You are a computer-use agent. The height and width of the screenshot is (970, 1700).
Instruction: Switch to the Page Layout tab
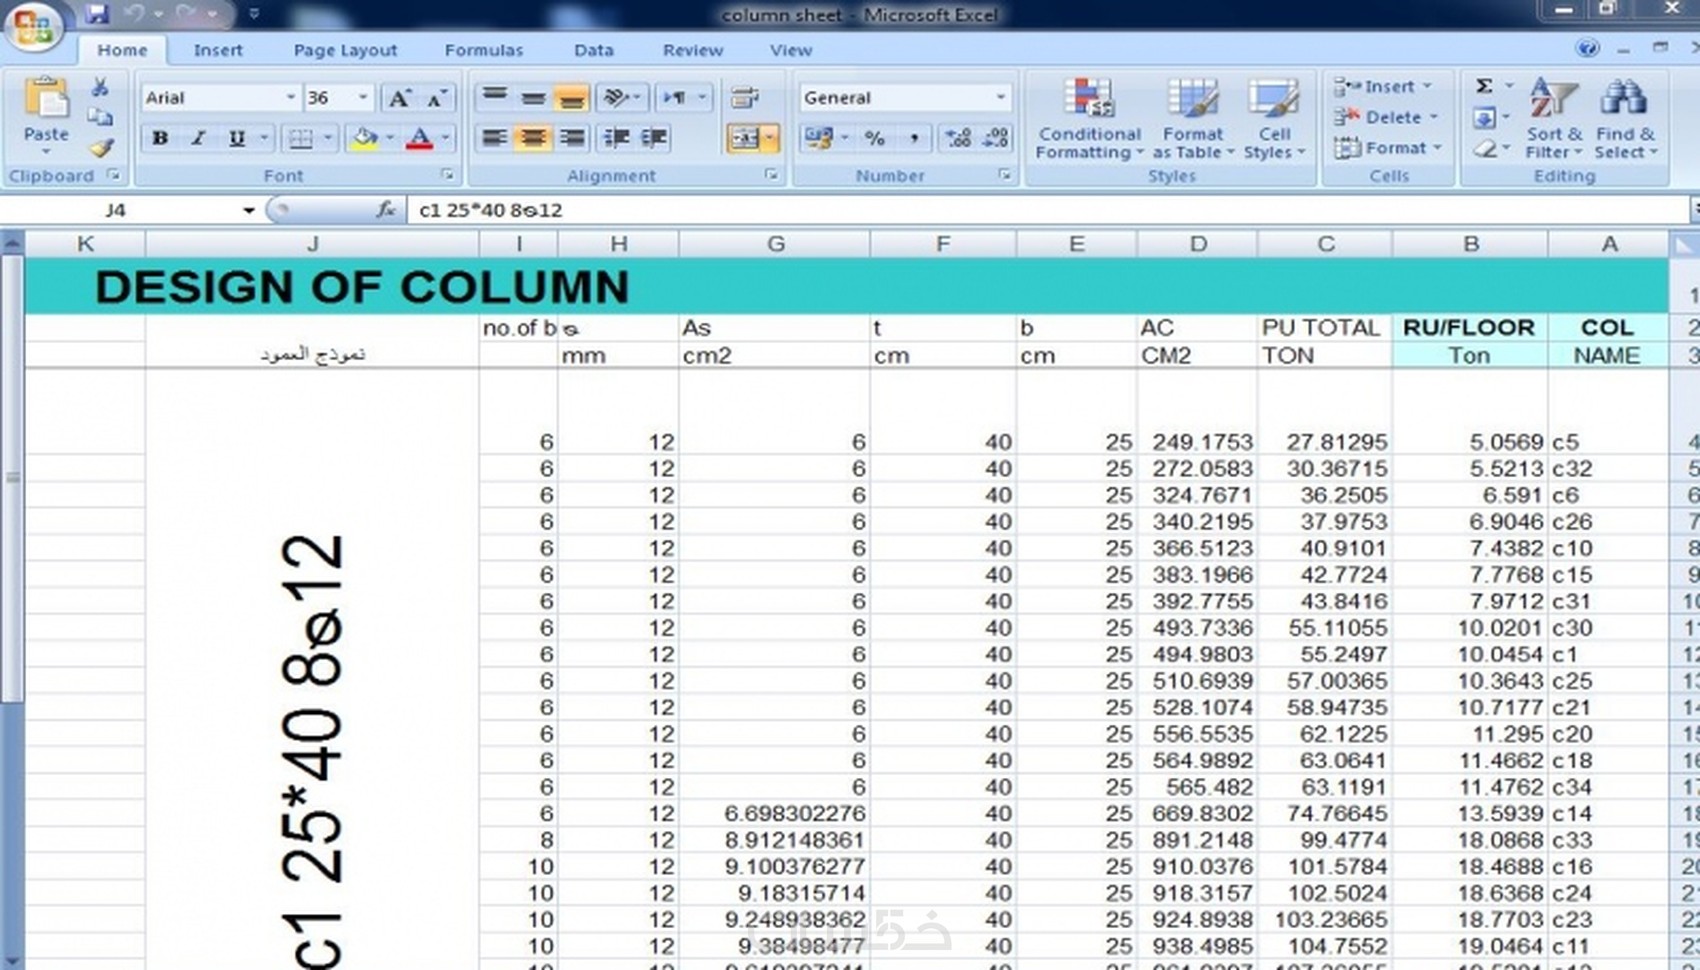pyautogui.click(x=345, y=50)
